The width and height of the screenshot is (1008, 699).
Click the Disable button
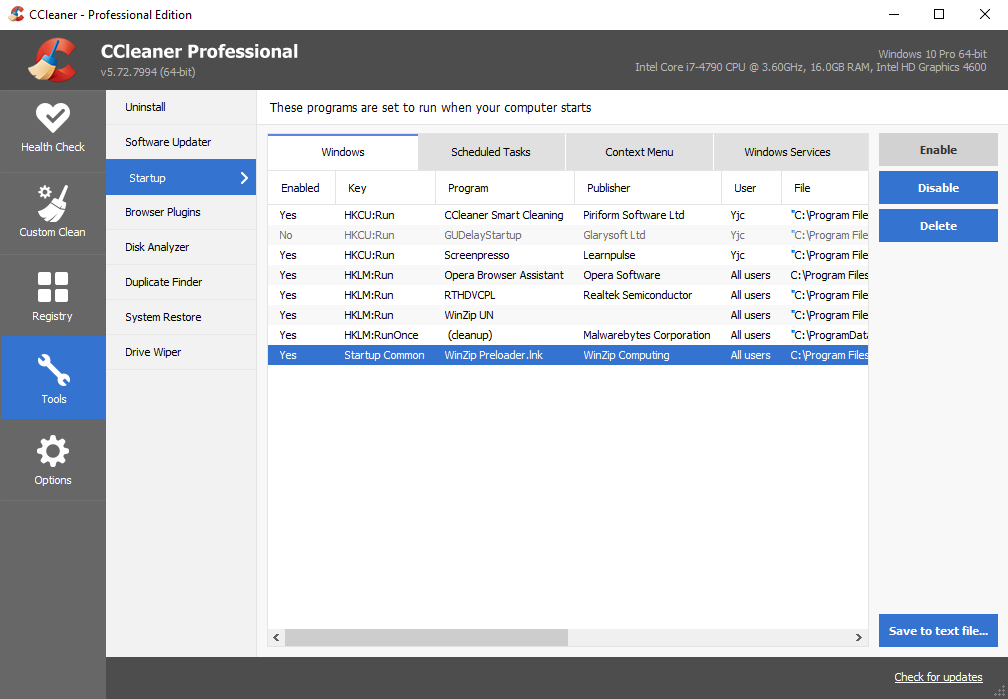tap(938, 188)
